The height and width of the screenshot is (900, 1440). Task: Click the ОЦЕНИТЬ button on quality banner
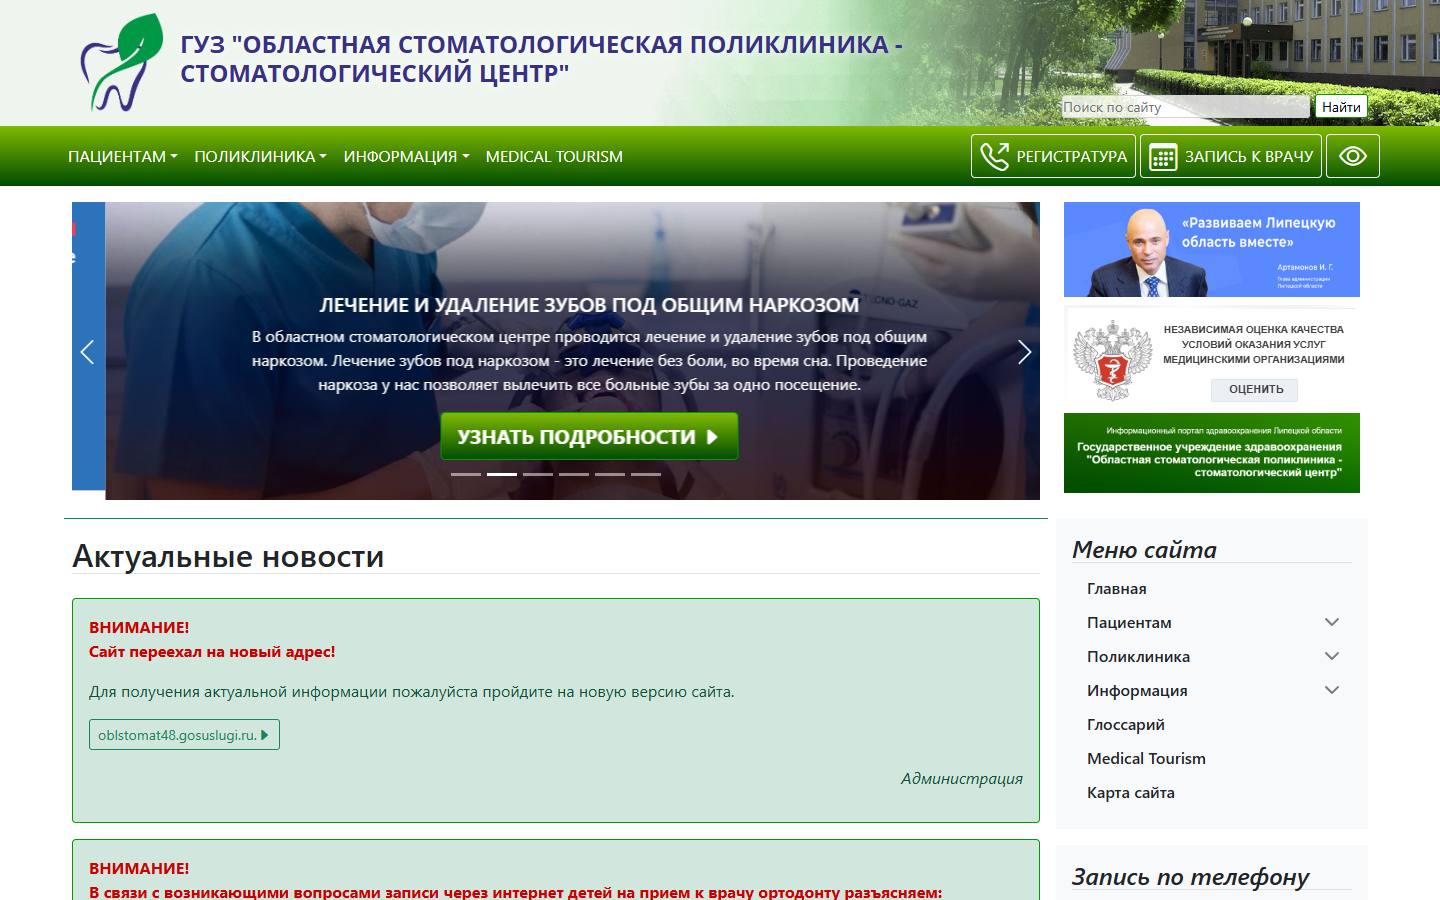point(1256,389)
